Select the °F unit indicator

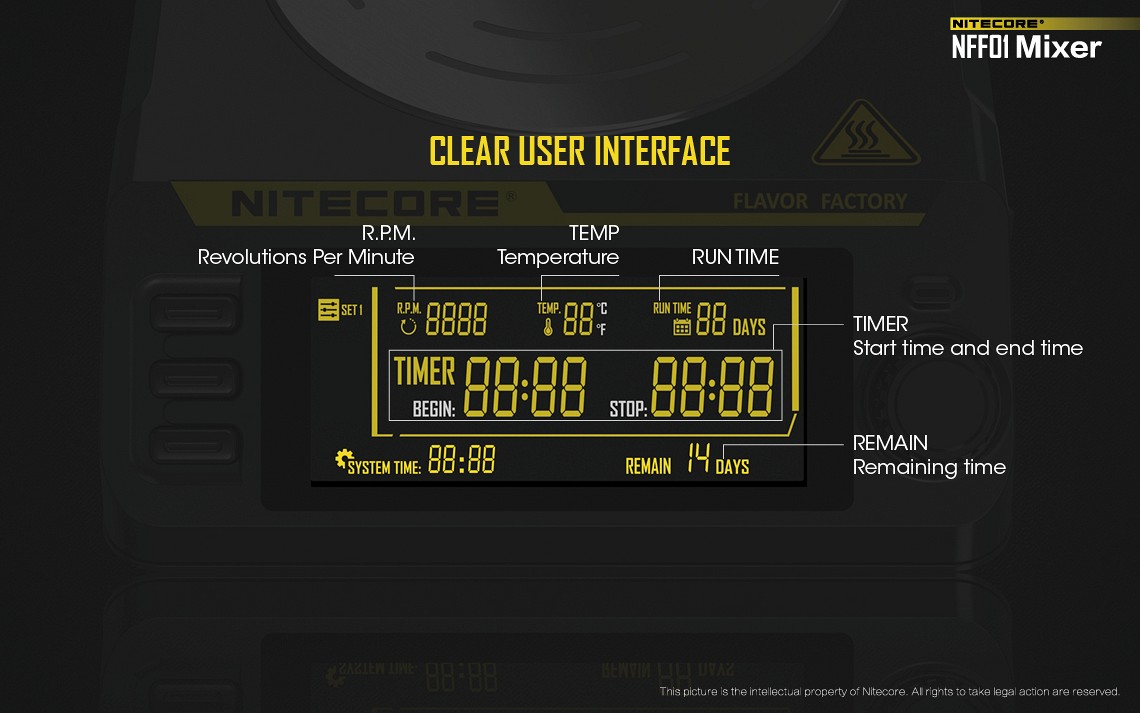[601, 329]
